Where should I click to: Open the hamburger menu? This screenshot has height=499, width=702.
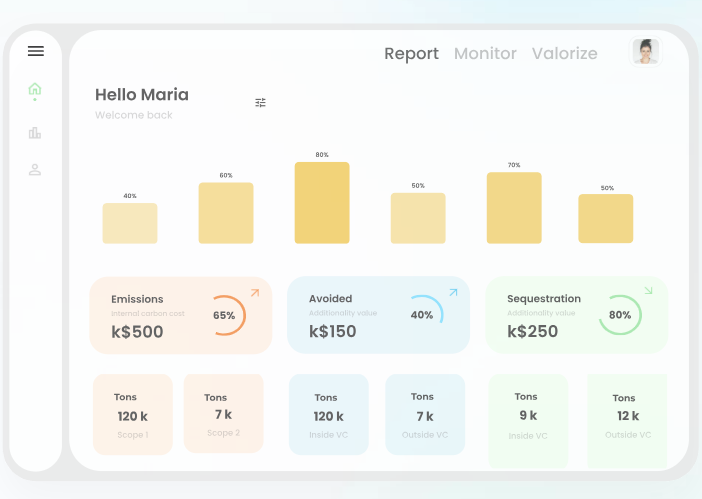point(36,51)
